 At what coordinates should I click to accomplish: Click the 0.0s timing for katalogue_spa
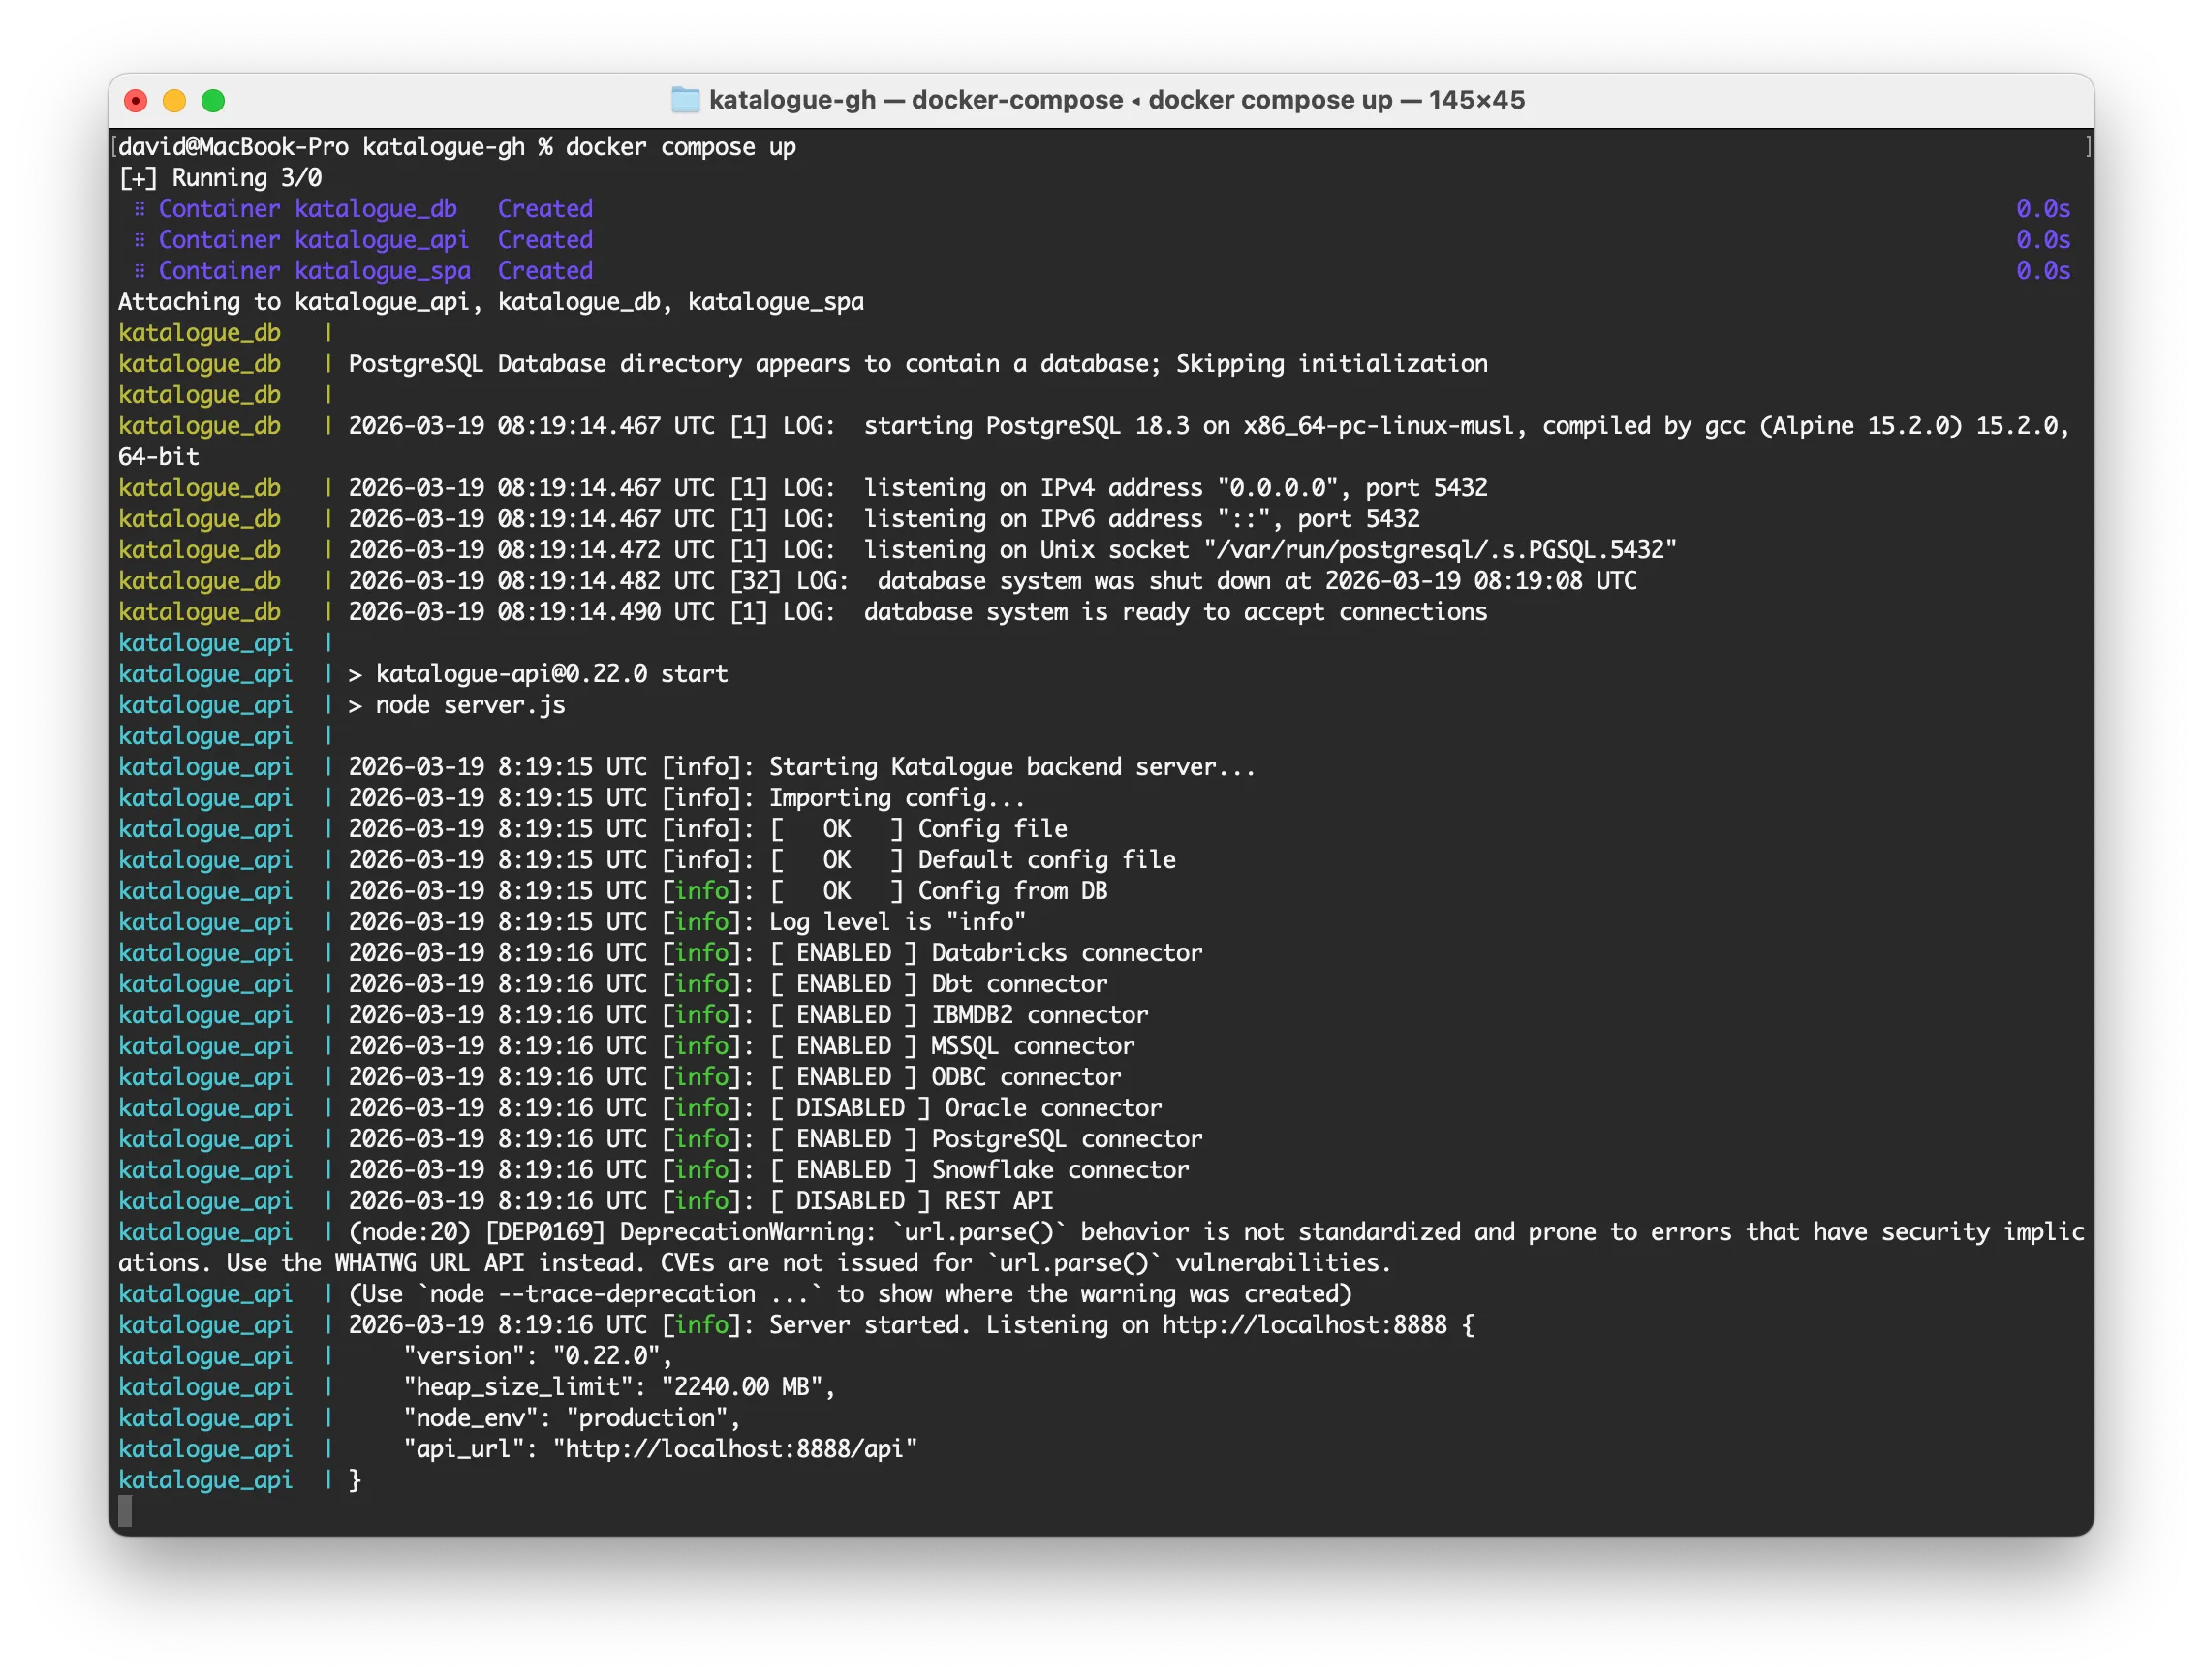[2043, 271]
